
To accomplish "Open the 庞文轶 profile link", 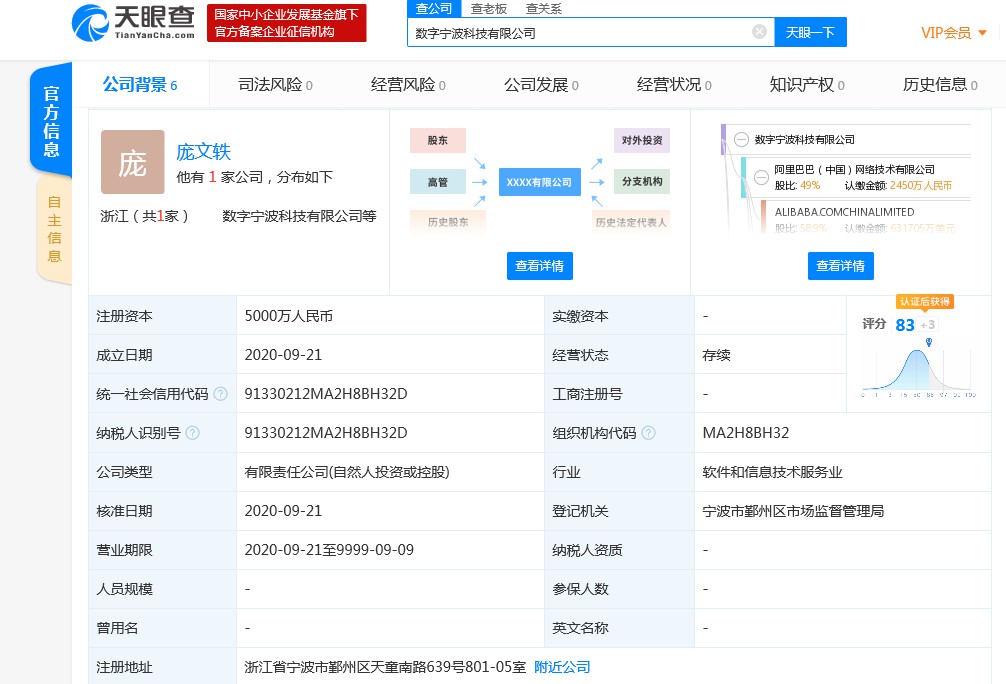I will [x=203, y=152].
